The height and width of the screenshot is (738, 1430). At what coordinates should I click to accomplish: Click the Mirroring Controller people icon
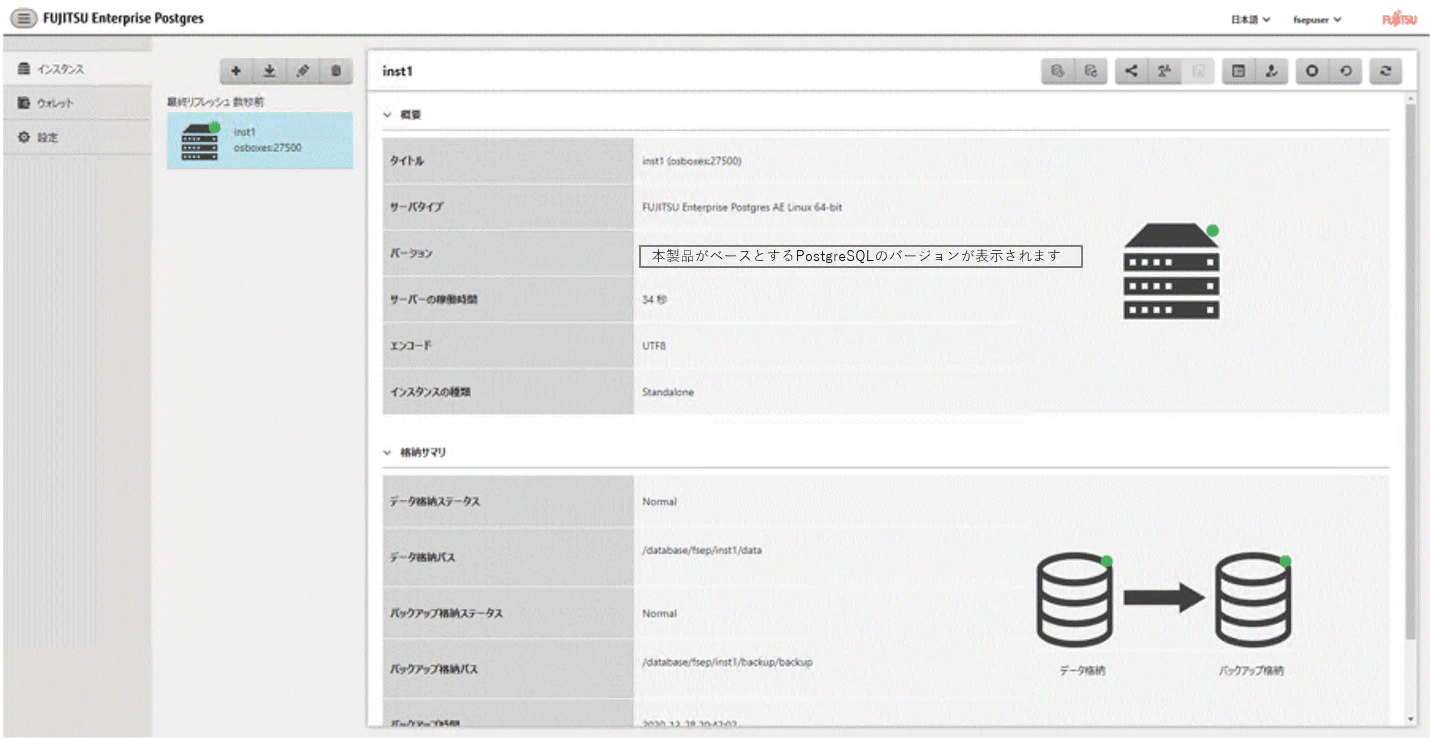1164,71
